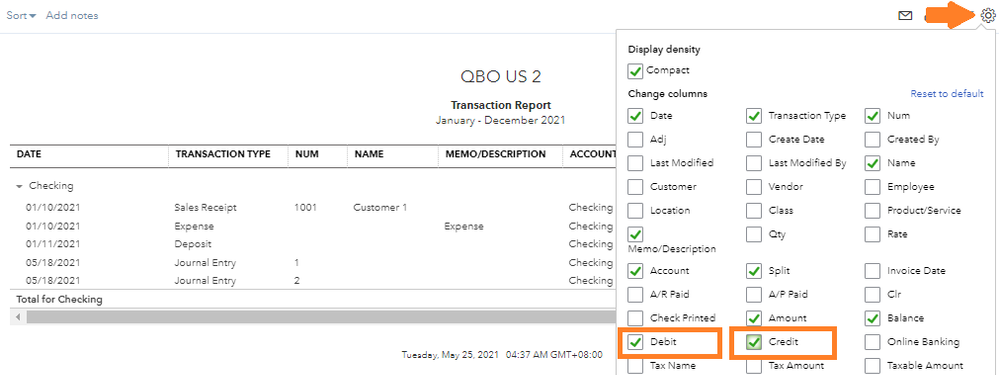Click the email envelope icon

(905, 16)
